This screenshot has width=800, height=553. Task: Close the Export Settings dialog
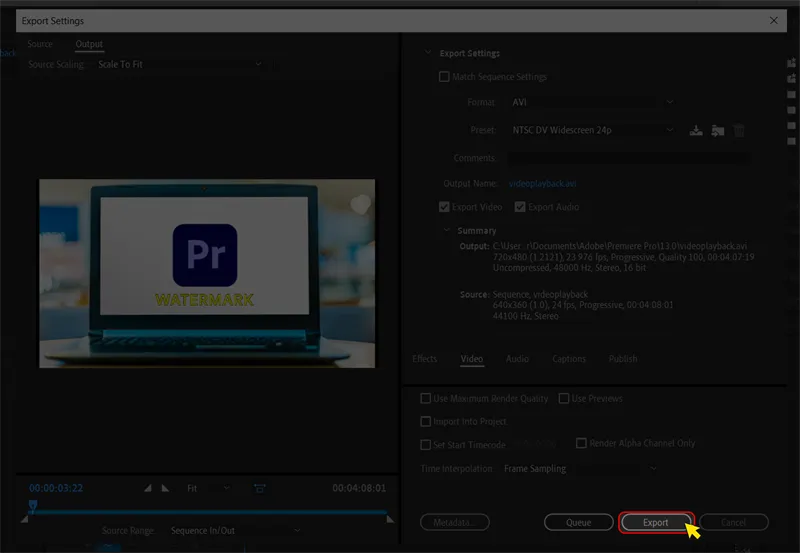773,20
